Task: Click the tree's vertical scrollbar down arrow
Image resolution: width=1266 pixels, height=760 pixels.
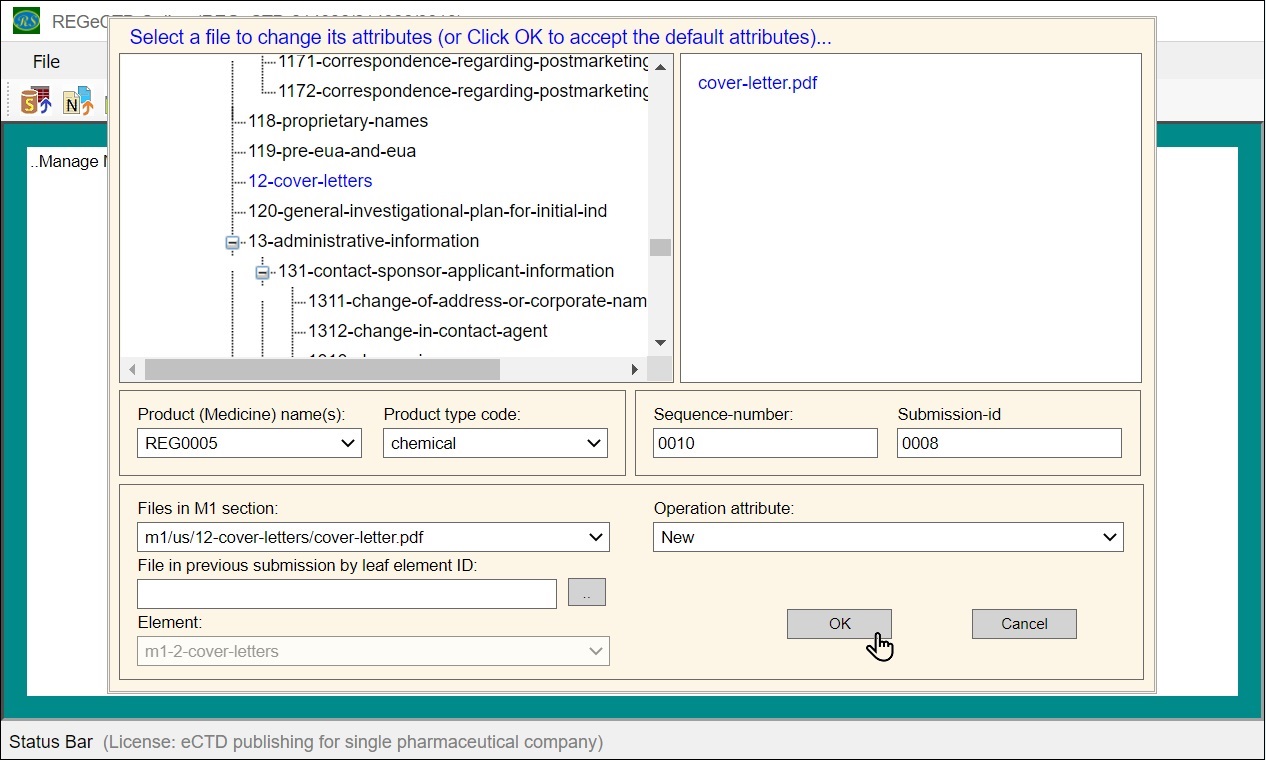Action: (x=660, y=343)
